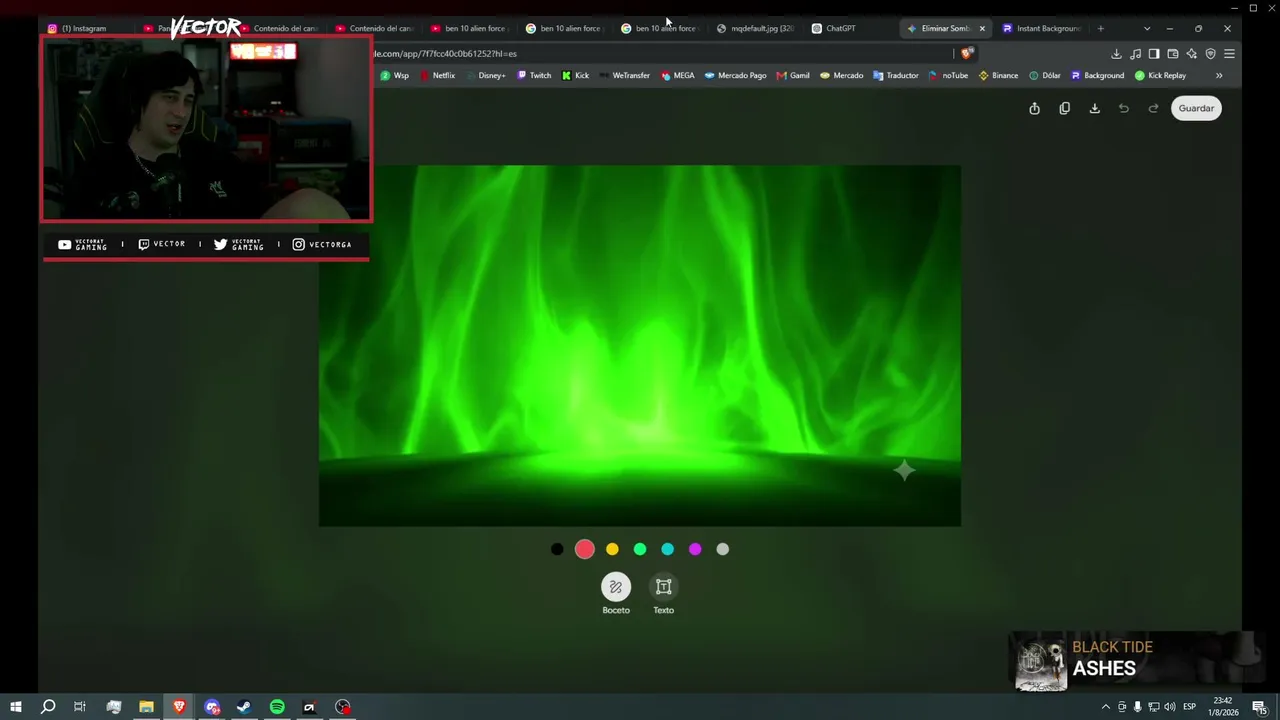The height and width of the screenshot is (720, 1280).
Task: Click the music note playlist icon
Action: click(x=1135, y=54)
